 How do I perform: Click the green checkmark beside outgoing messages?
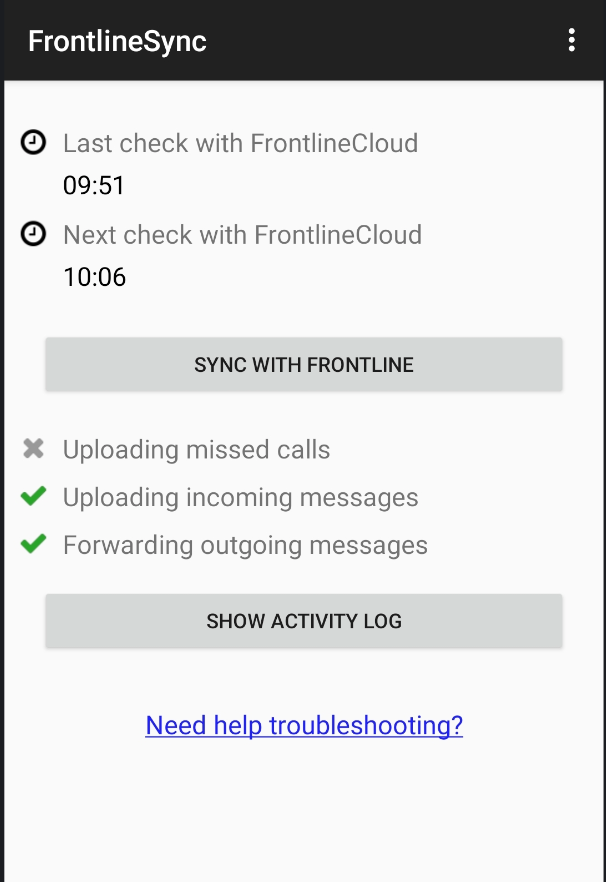(34, 544)
